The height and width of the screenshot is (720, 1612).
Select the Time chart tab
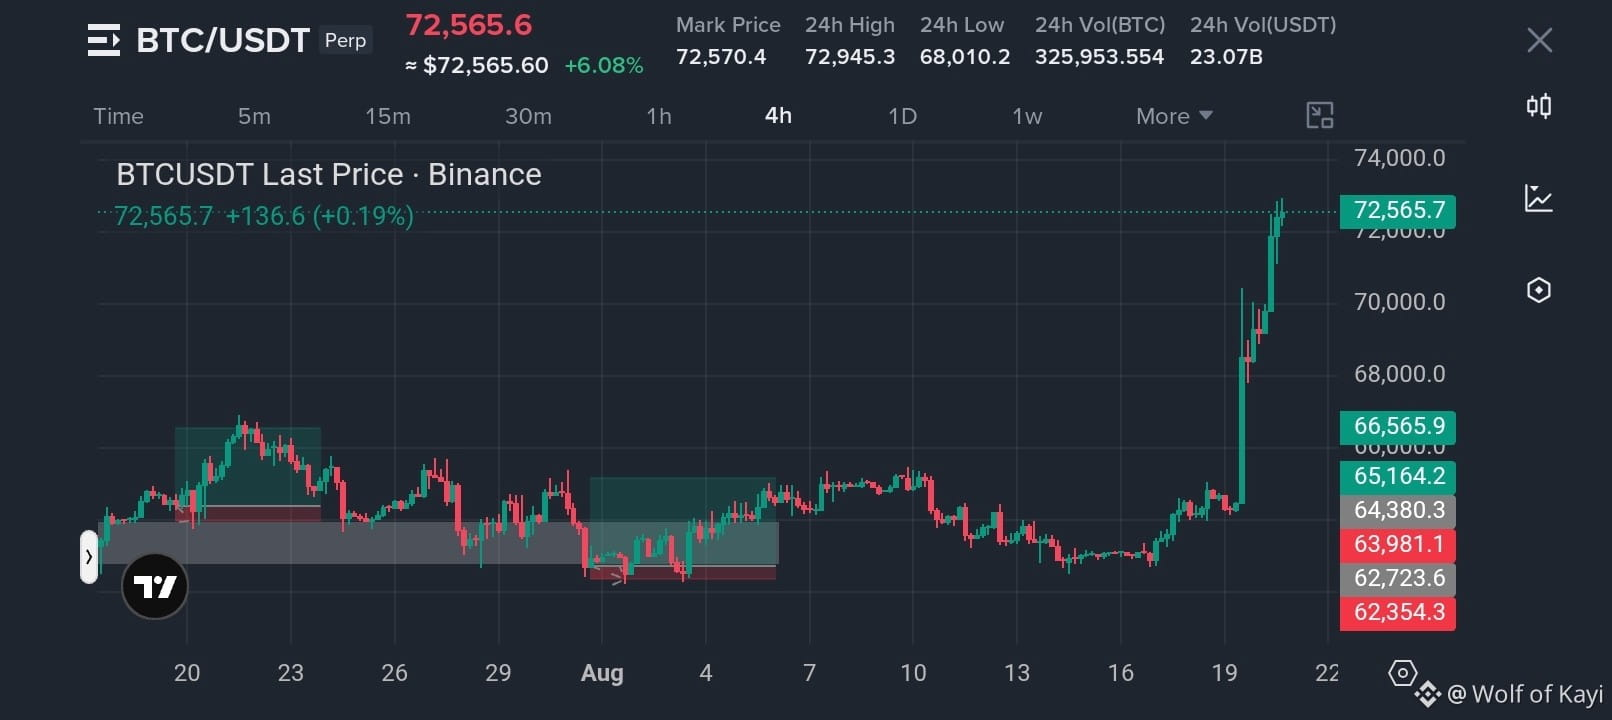tap(118, 116)
